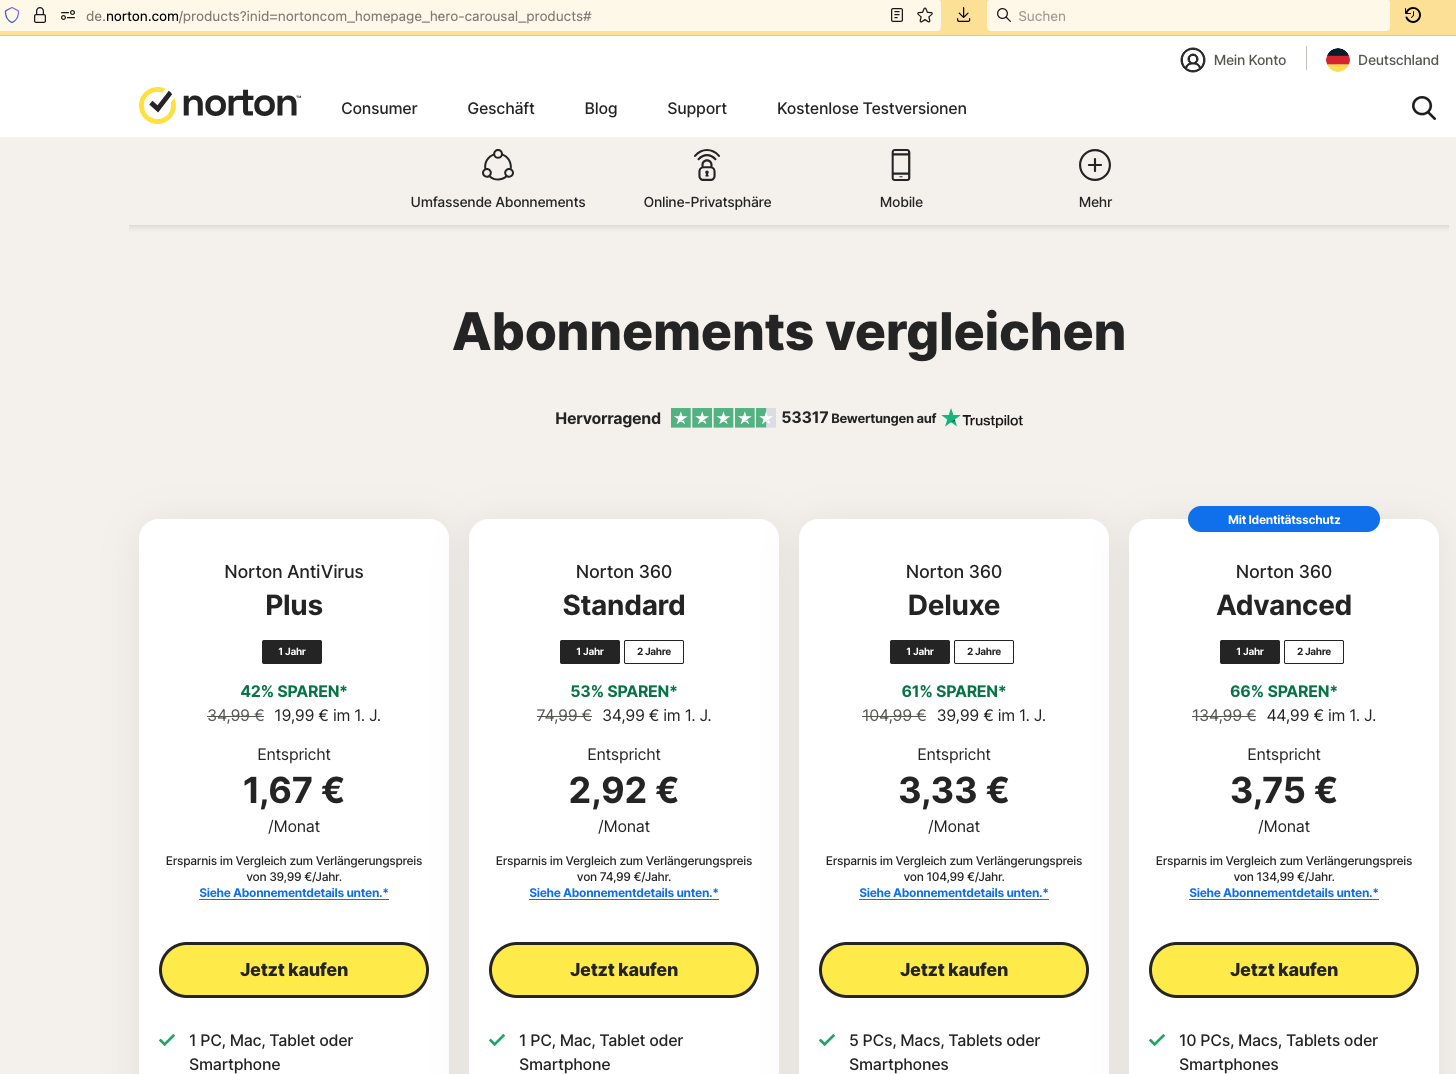
Task: Go to Kostenlose Testversionen
Action: click(x=872, y=108)
